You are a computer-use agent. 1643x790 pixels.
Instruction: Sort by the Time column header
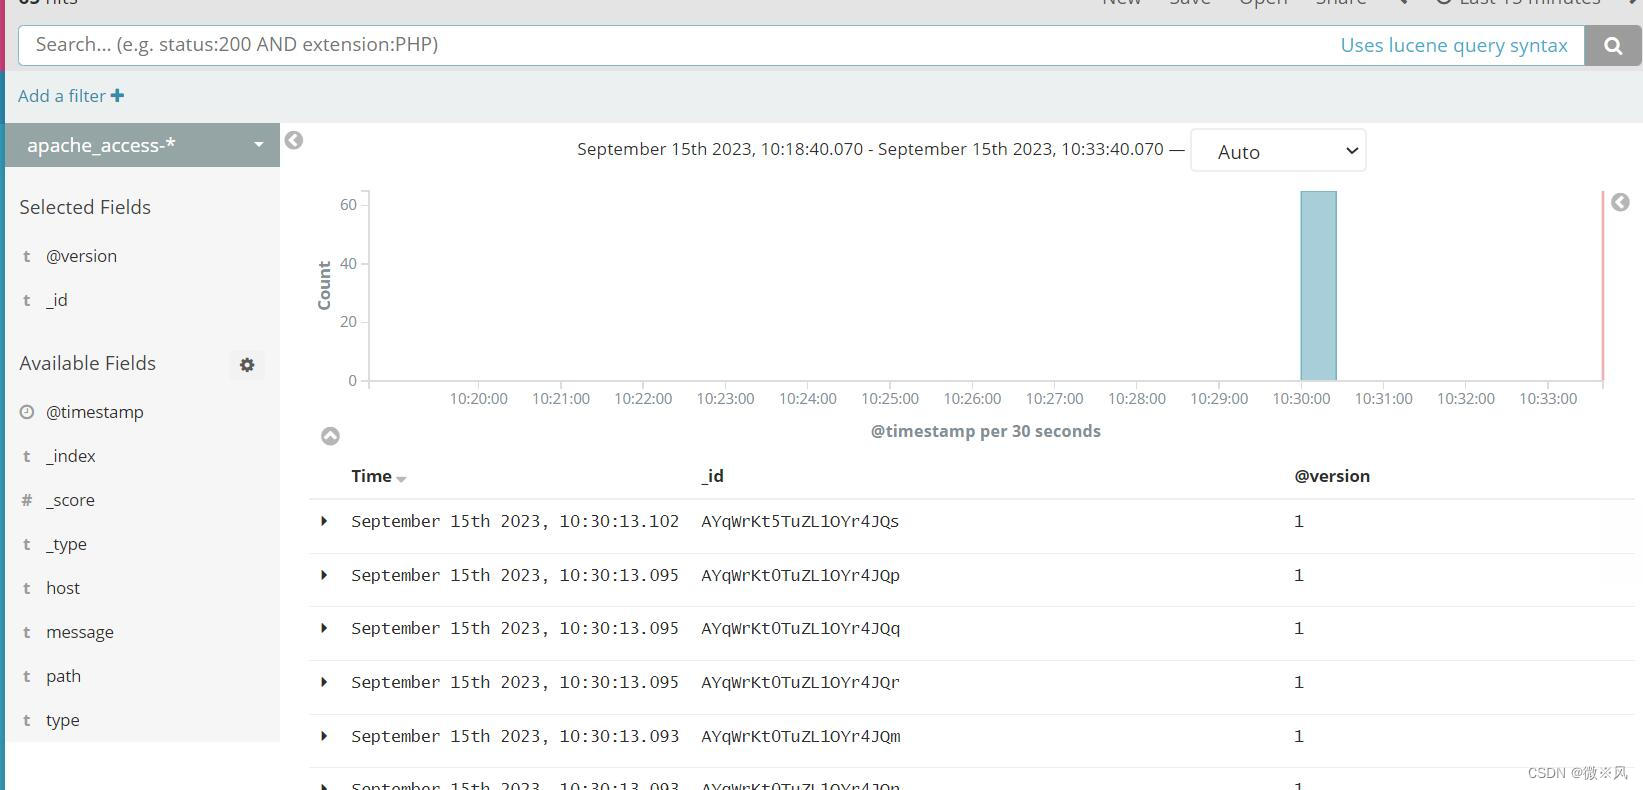[378, 476]
